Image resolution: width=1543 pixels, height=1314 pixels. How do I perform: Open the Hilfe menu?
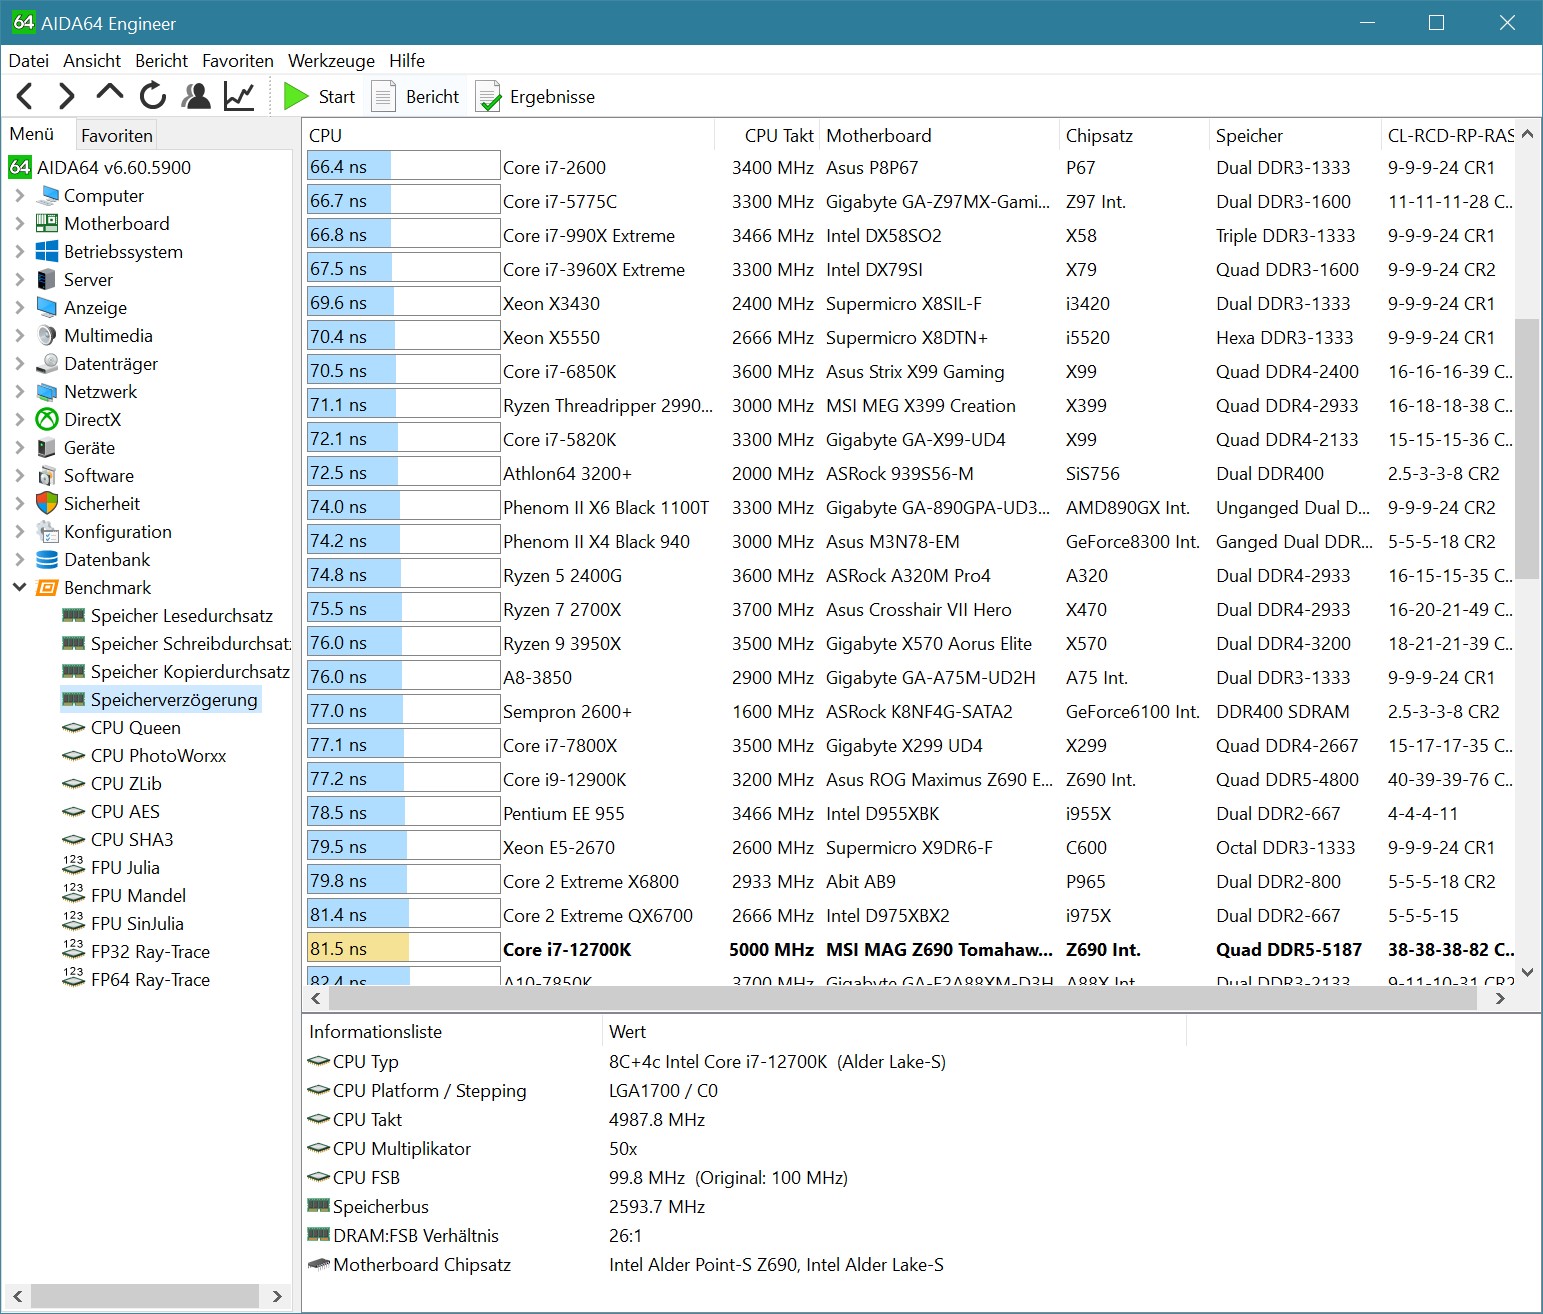(x=407, y=60)
